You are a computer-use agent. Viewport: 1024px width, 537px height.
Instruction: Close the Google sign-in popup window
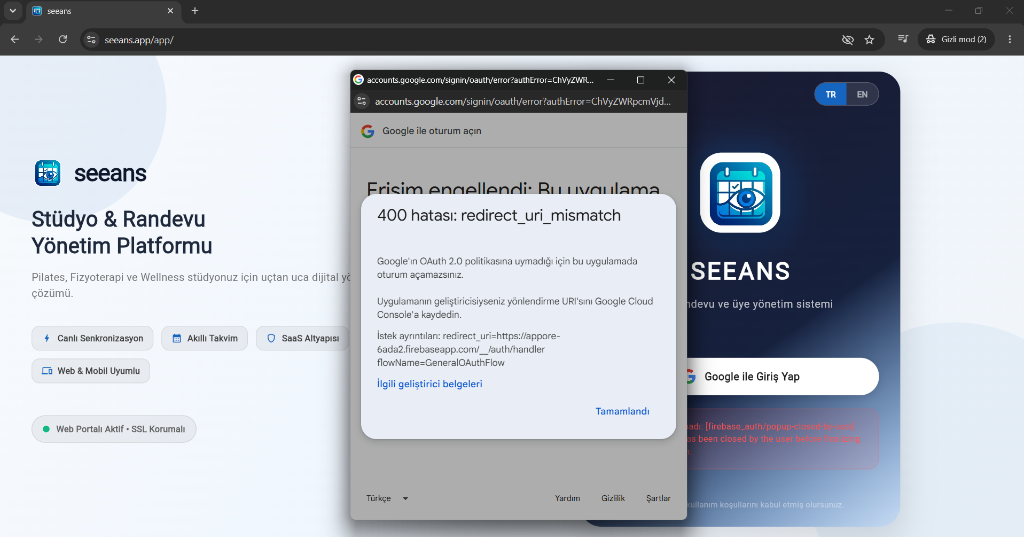[671, 80]
